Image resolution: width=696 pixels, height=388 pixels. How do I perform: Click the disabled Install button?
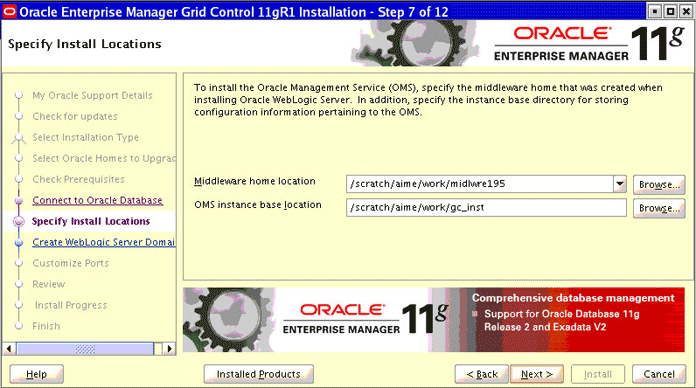click(597, 374)
